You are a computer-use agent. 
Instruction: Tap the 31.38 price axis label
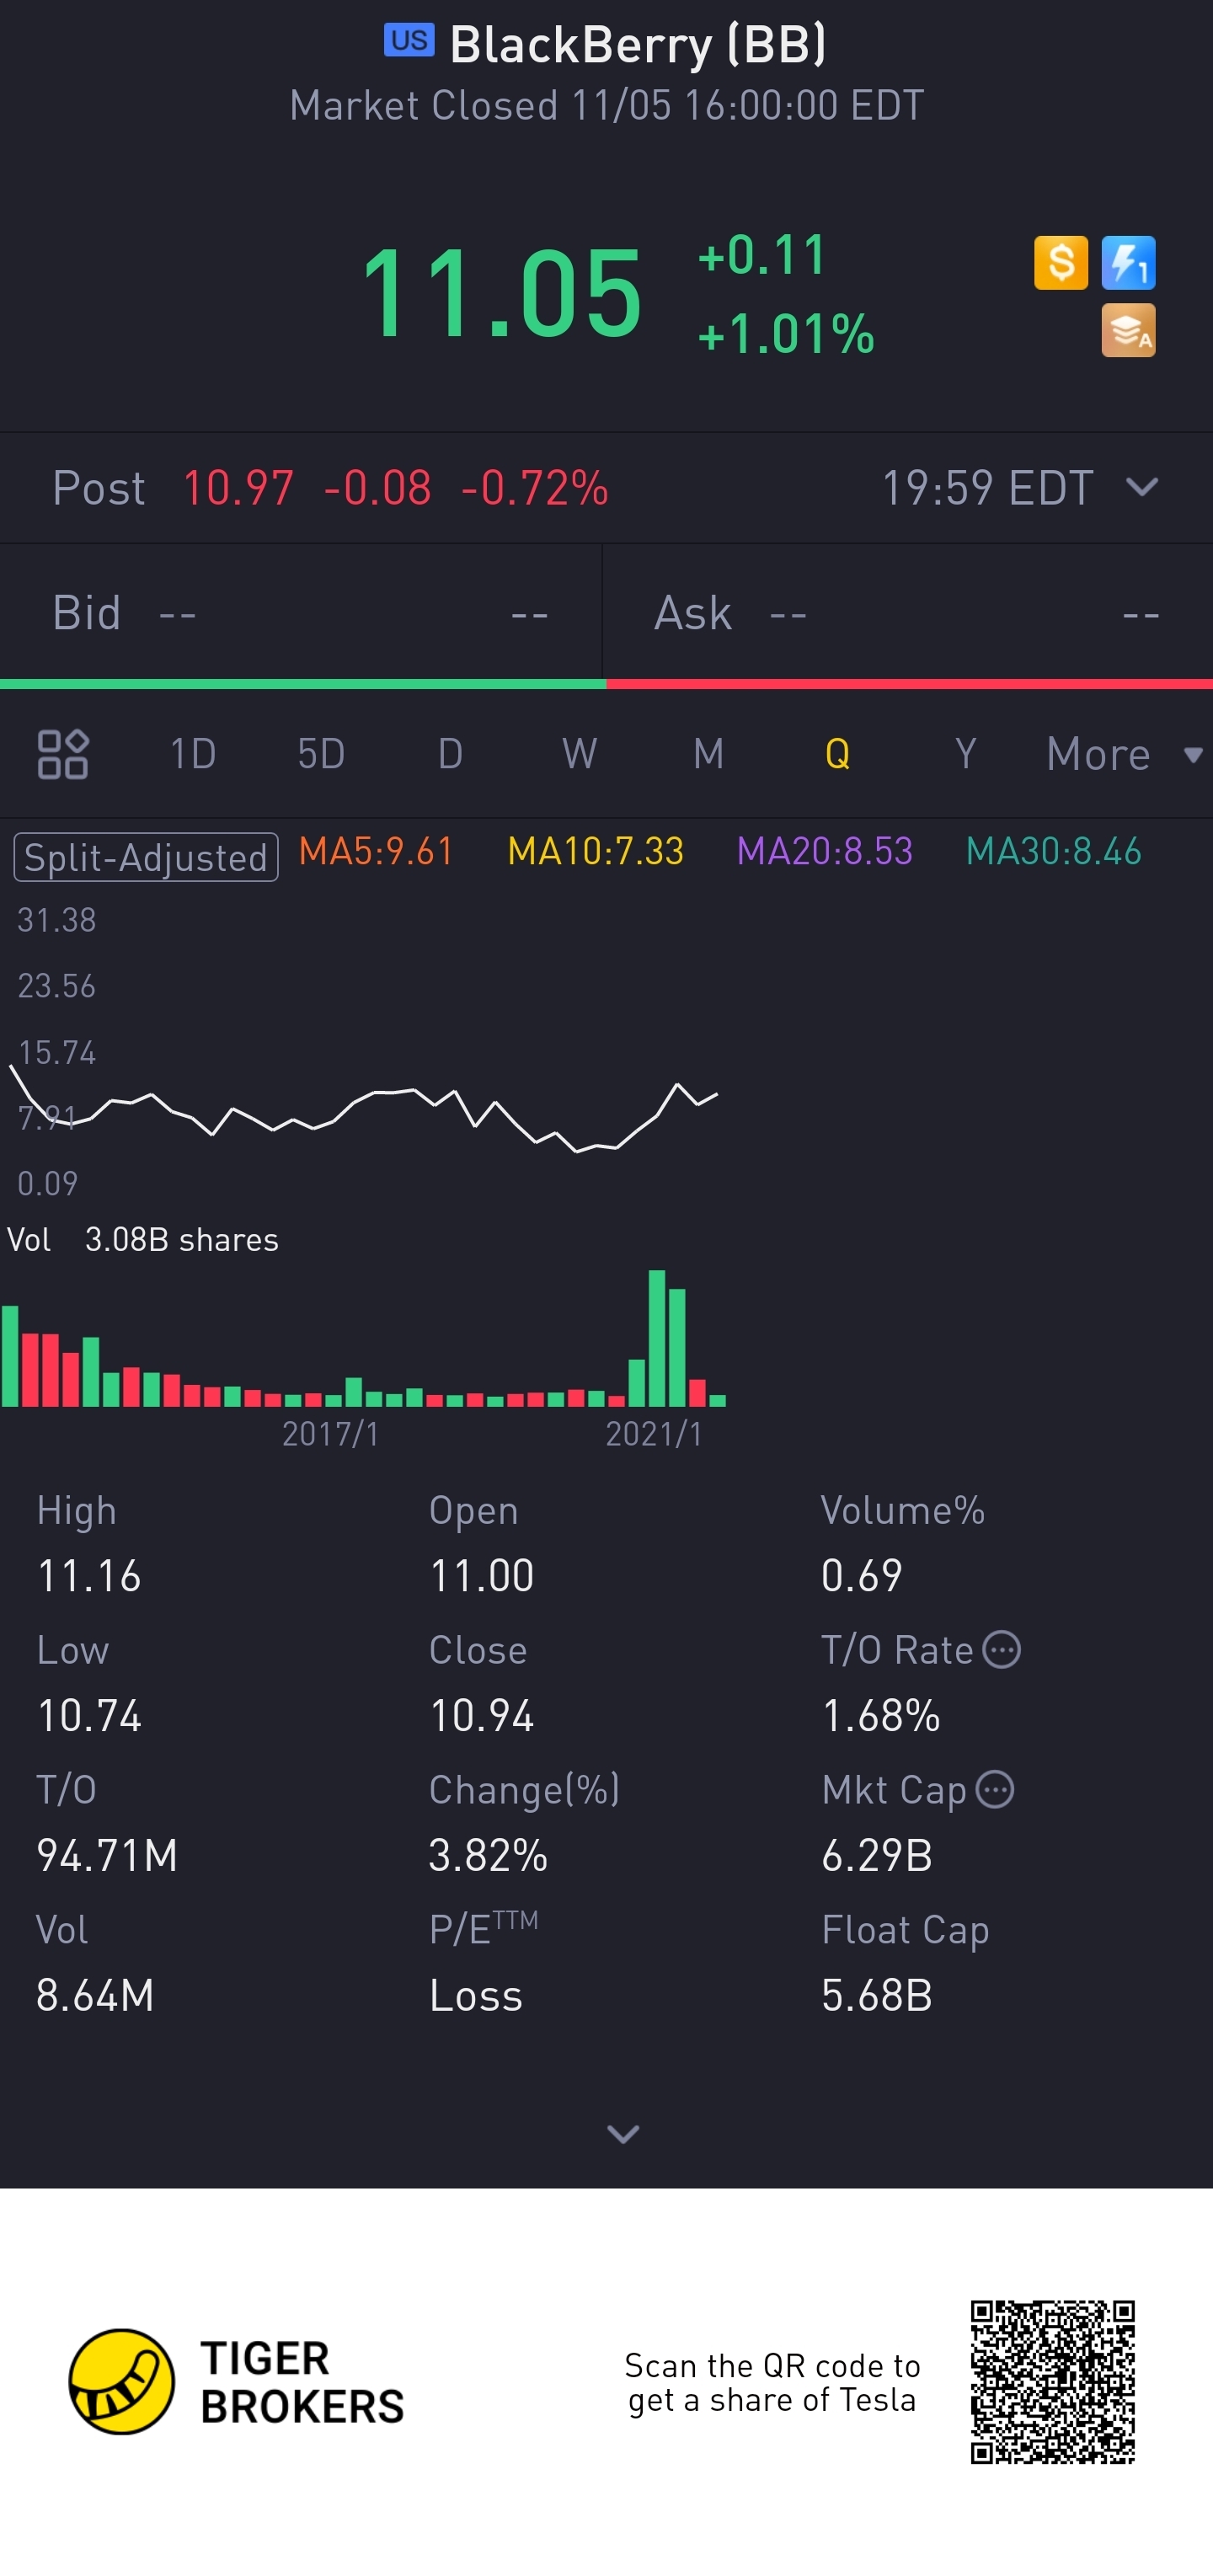57,920
